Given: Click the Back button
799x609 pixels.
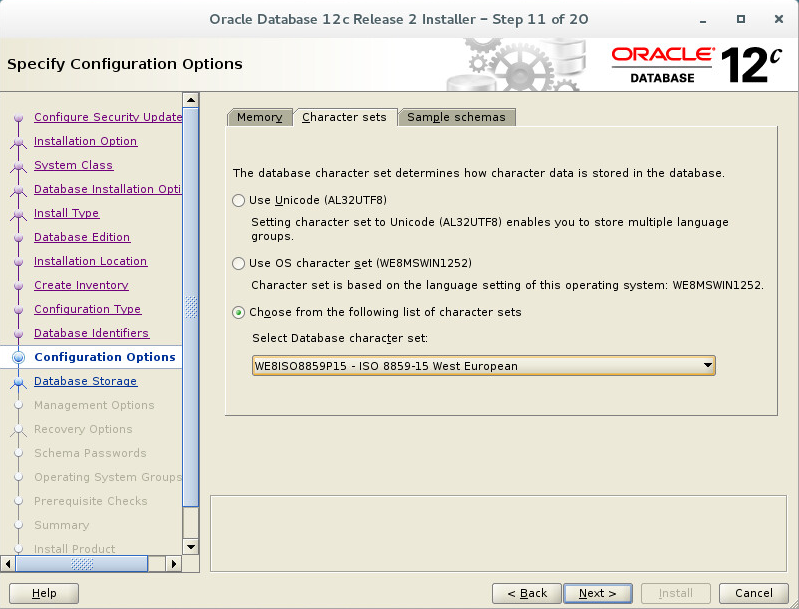Looking at the screenshot, I should coord(527,593).
